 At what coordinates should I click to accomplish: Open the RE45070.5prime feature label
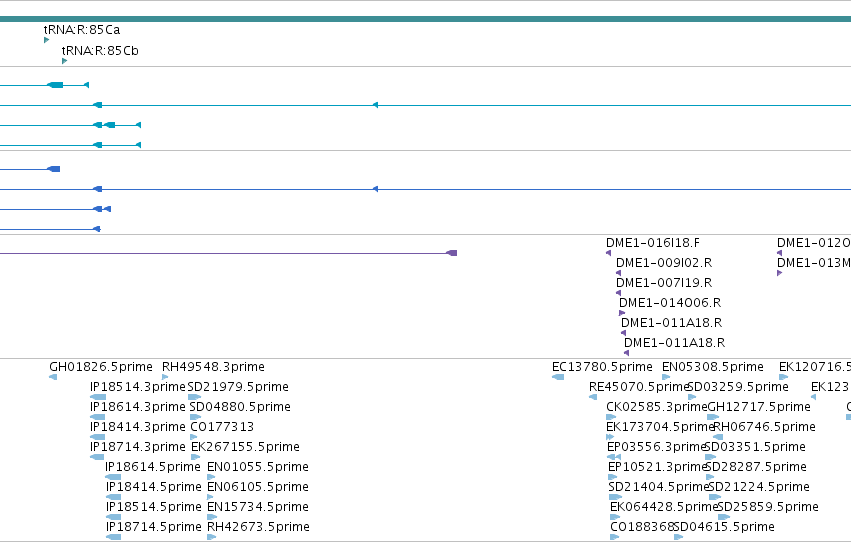pyautogui.click(x=639, y=387)
